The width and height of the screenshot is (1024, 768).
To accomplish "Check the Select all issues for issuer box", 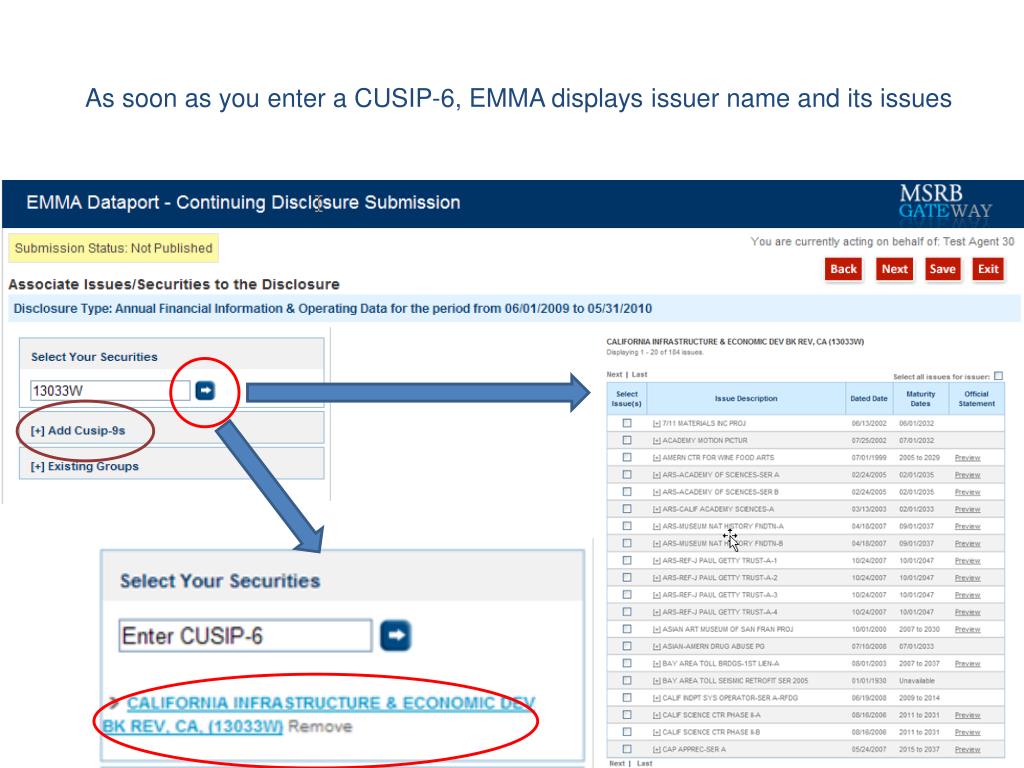I will (x=998, y=376).
